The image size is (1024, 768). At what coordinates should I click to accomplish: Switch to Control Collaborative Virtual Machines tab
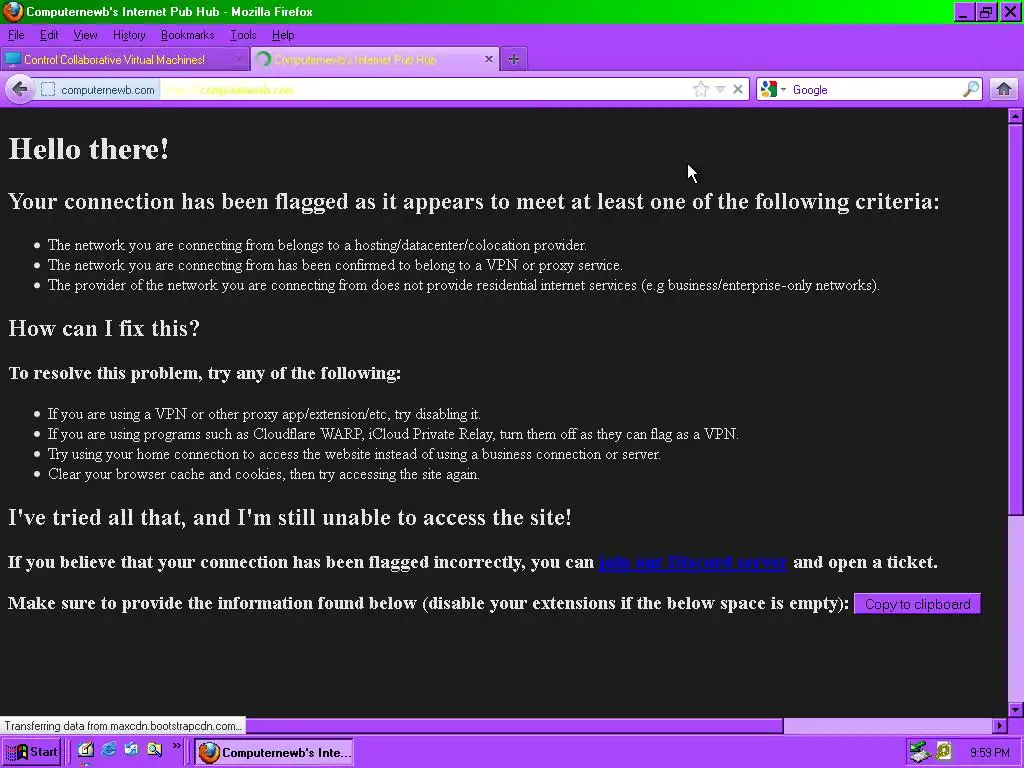(x=124, y=59)
